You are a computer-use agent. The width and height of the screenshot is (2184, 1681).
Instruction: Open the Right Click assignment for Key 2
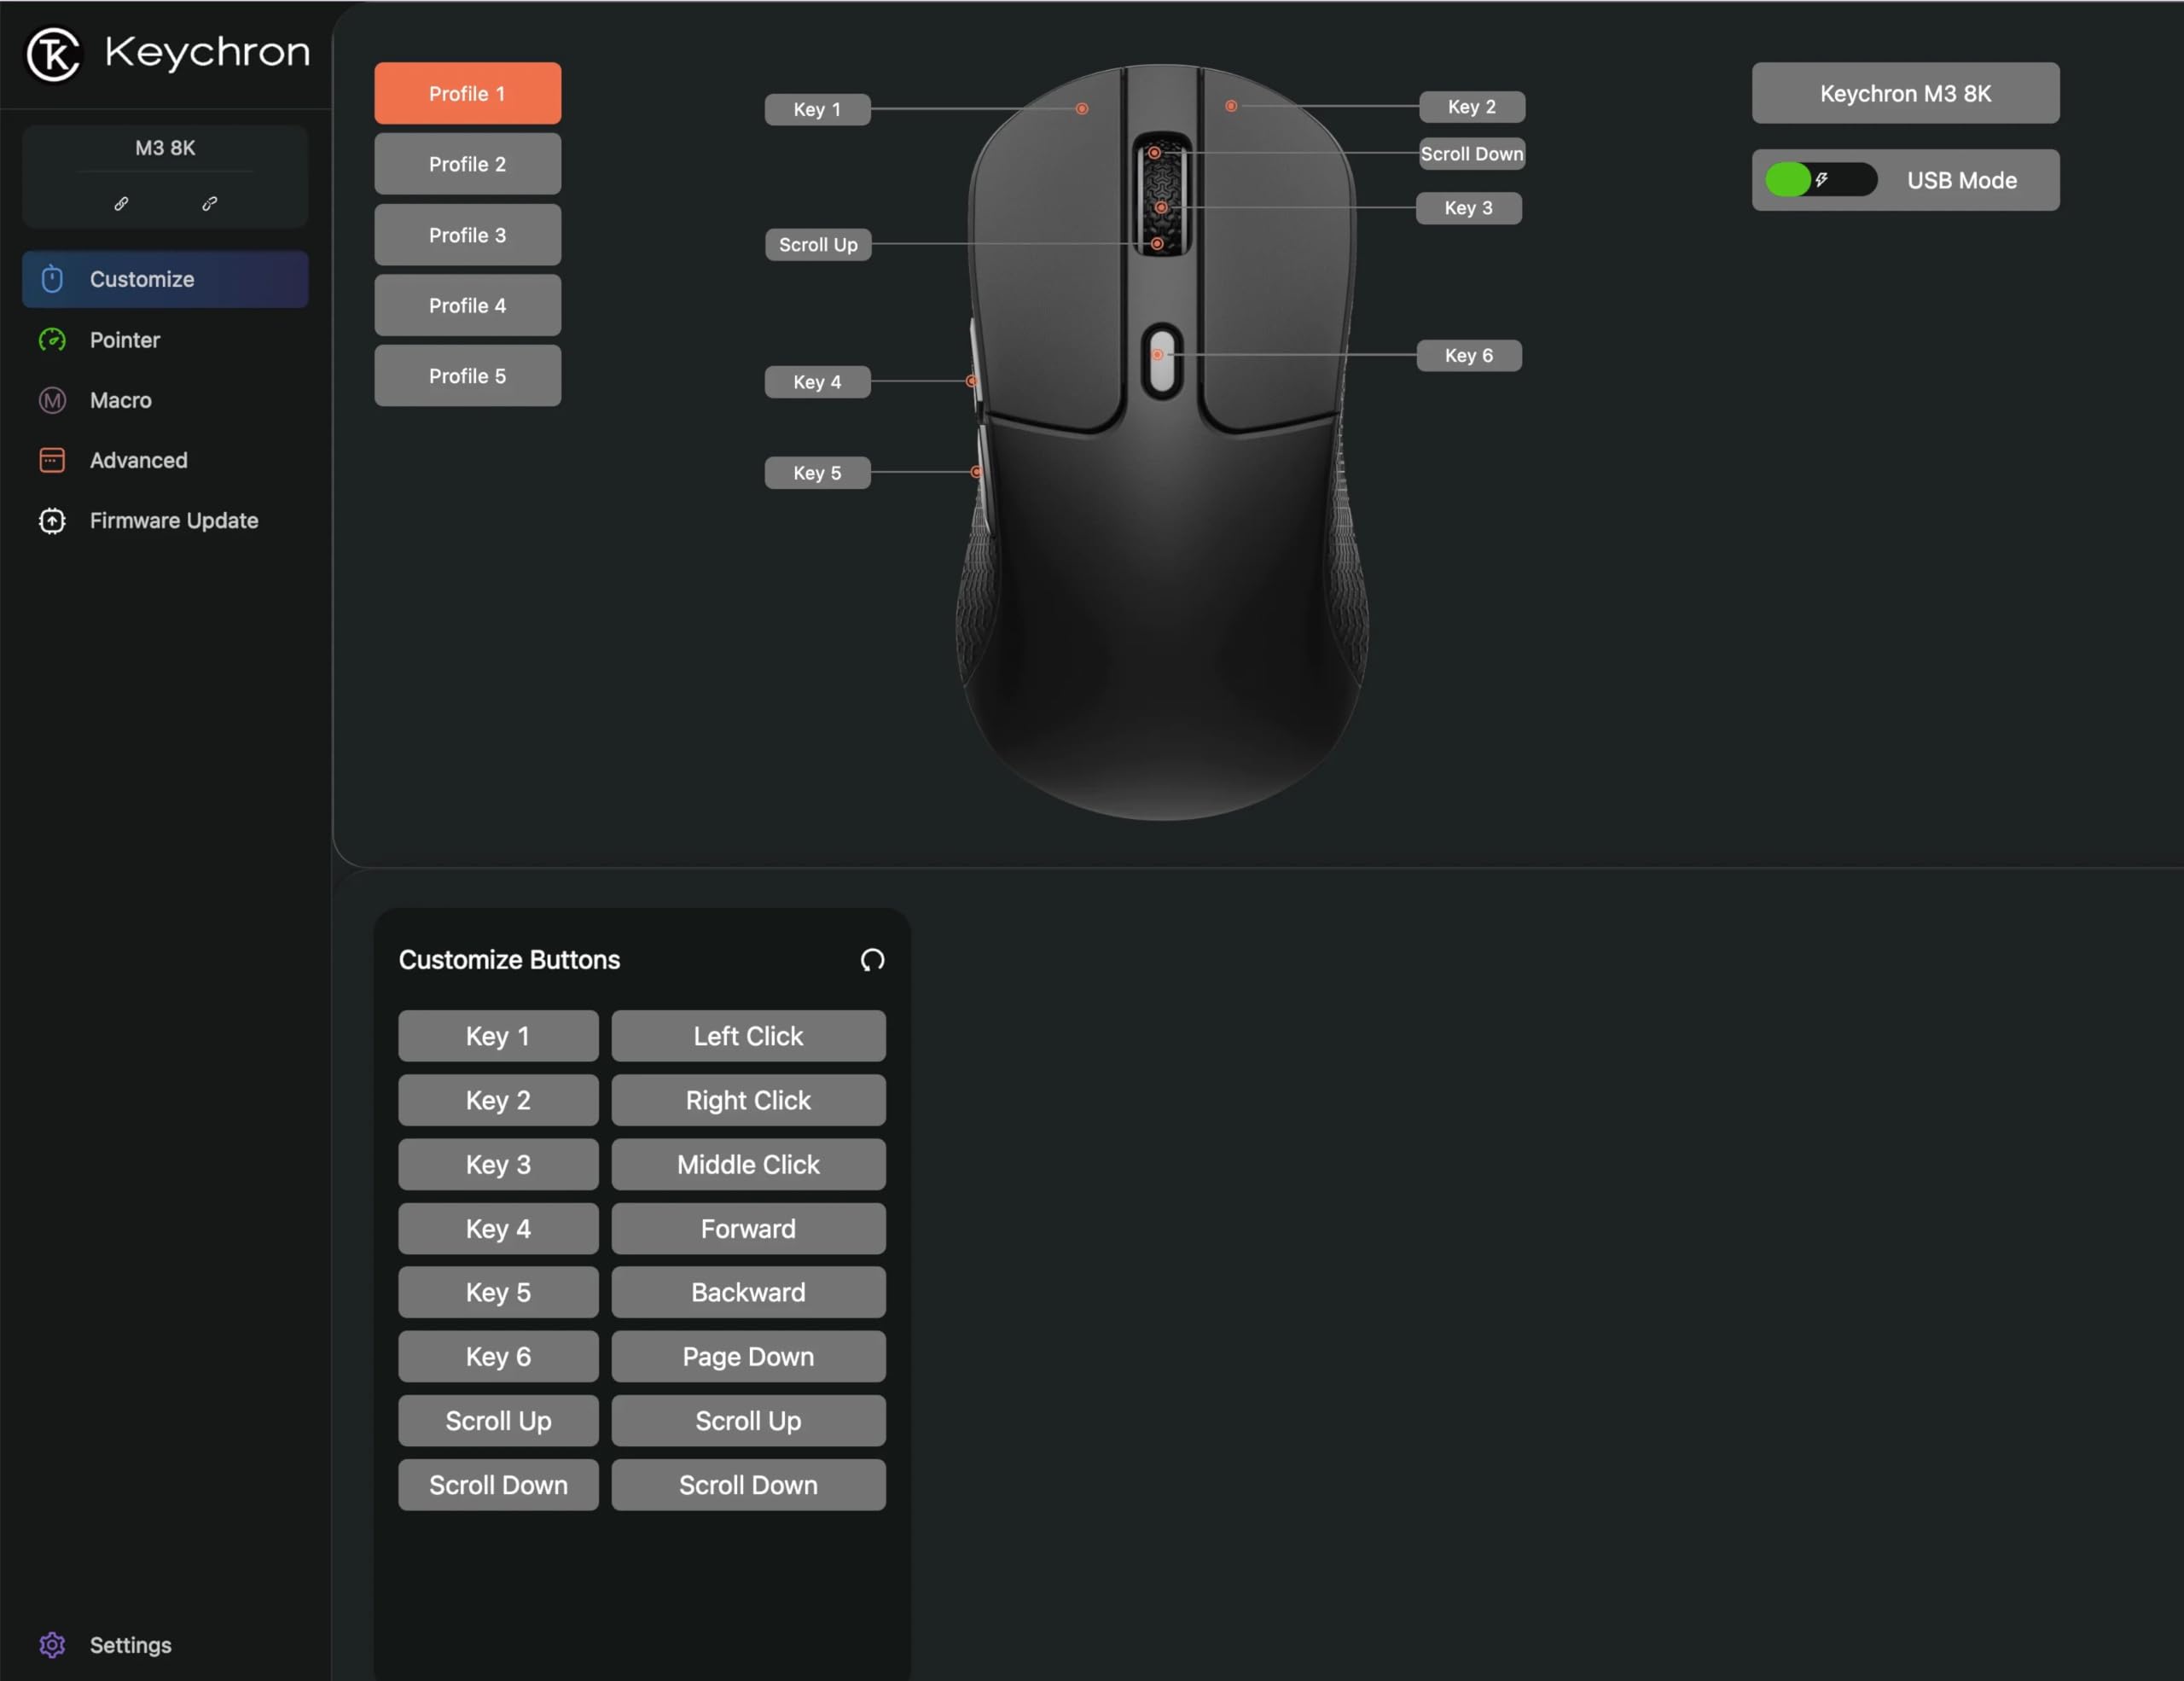[748, 1100]
